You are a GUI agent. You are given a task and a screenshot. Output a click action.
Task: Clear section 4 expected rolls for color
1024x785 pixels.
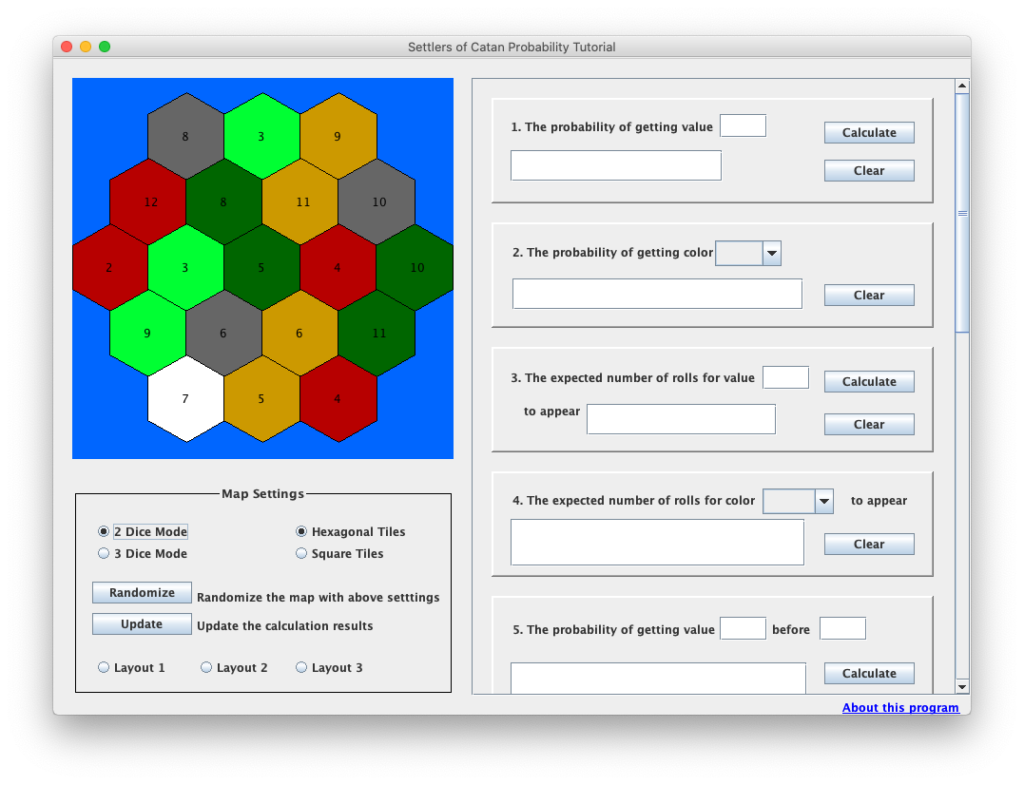[x=869, y=544]
